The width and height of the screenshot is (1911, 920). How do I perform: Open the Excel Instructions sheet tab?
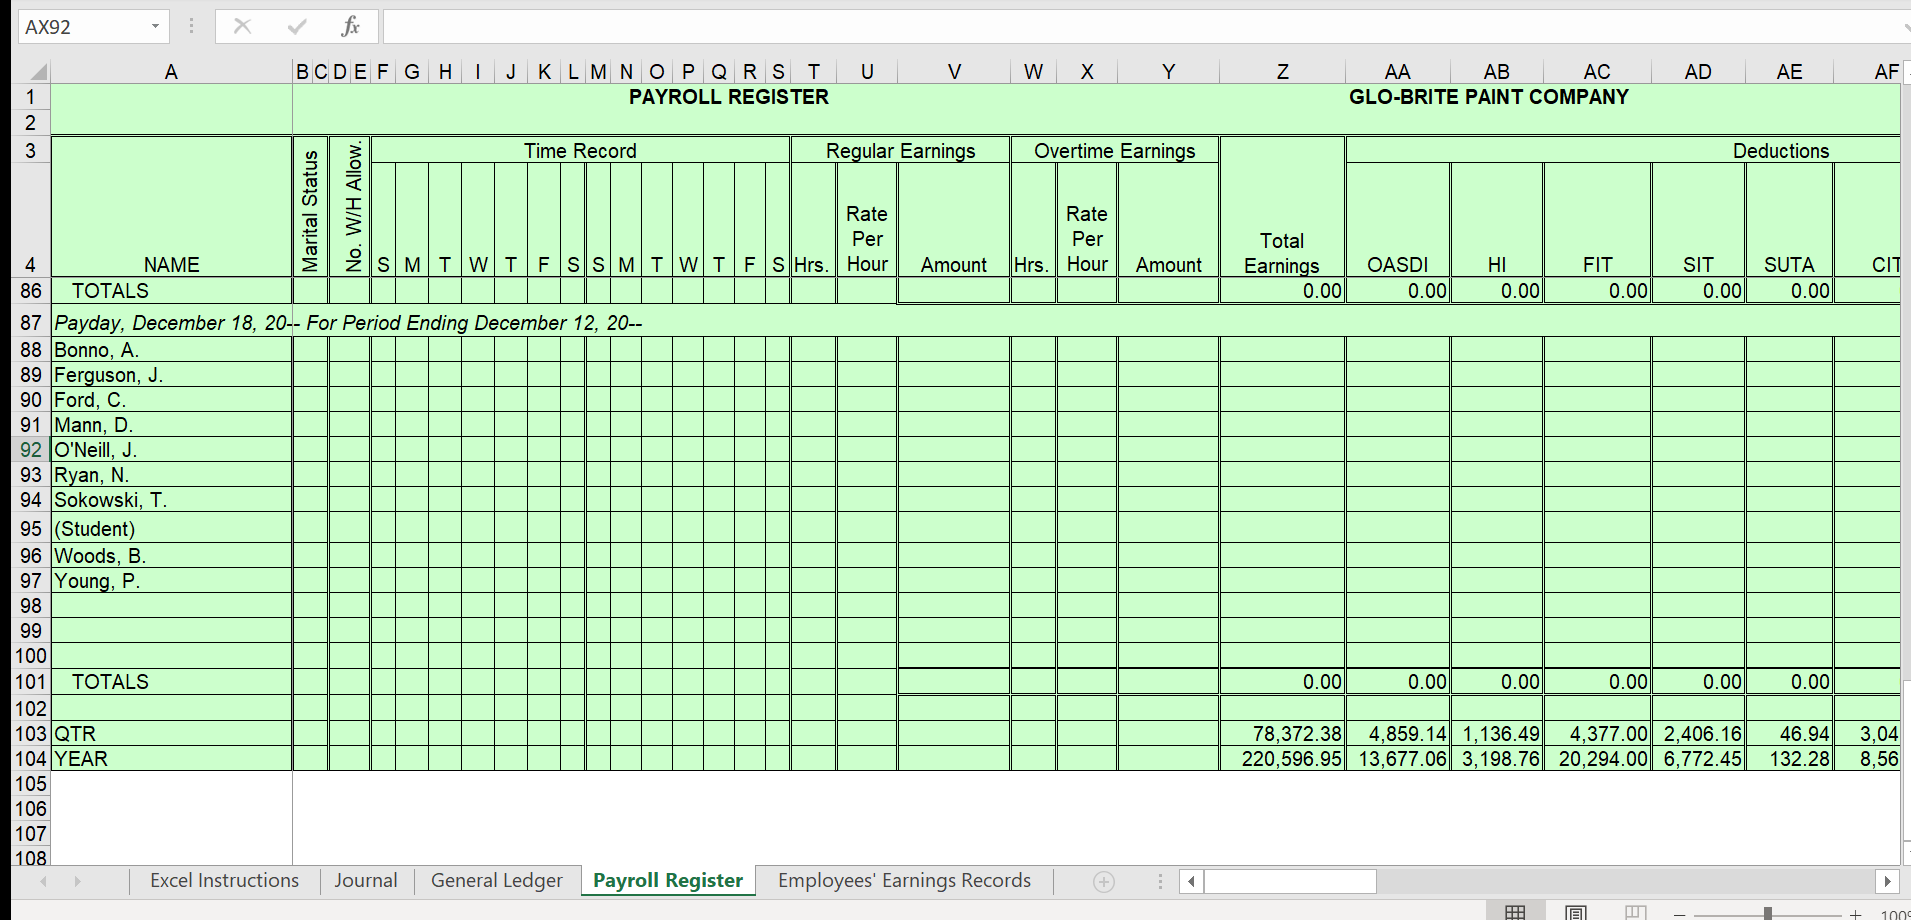click(x=224, y=880)
